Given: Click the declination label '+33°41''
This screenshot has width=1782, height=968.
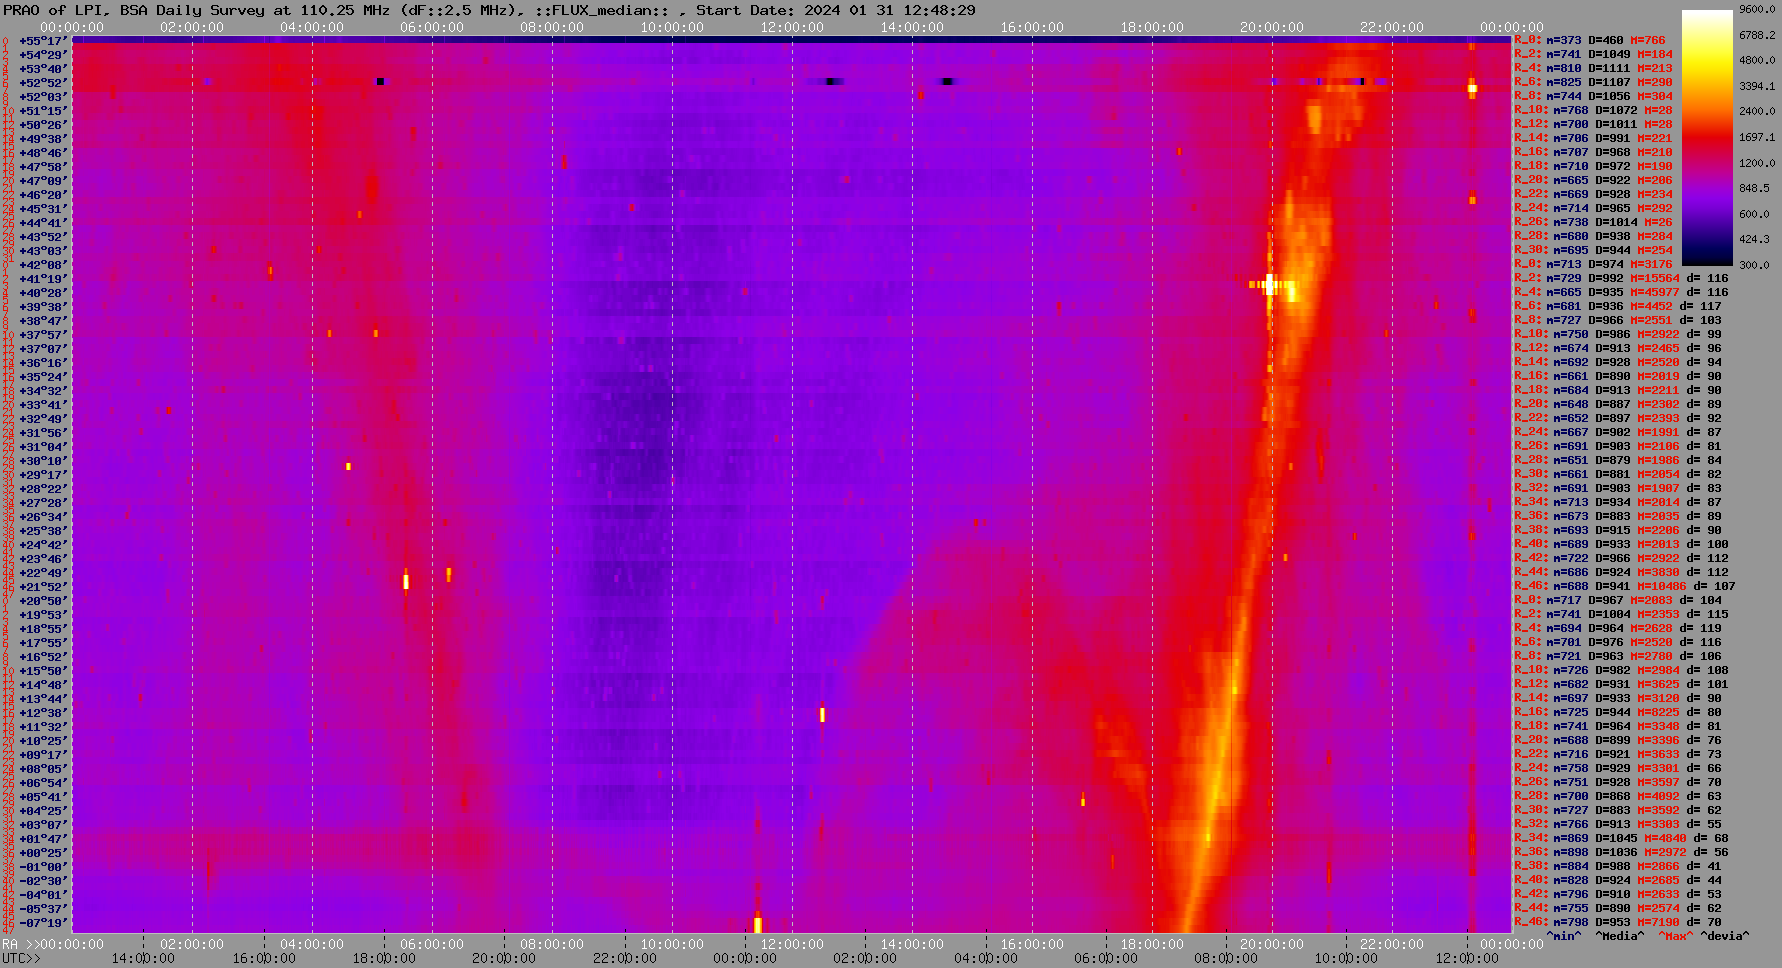Looking at the screenshot, I should pos(42,405).
